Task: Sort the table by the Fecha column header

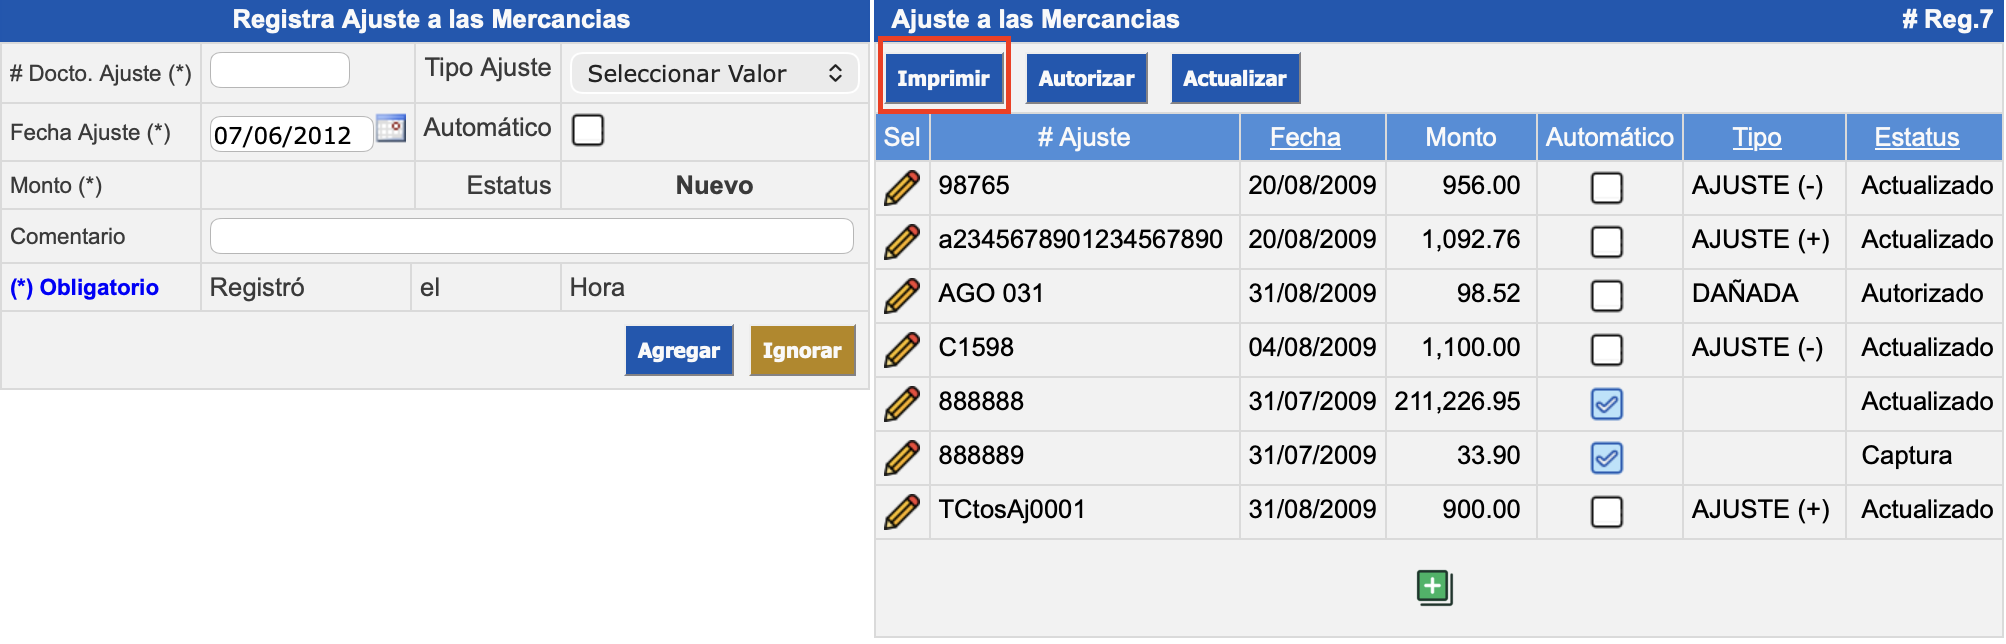Action: (1304, 138)
